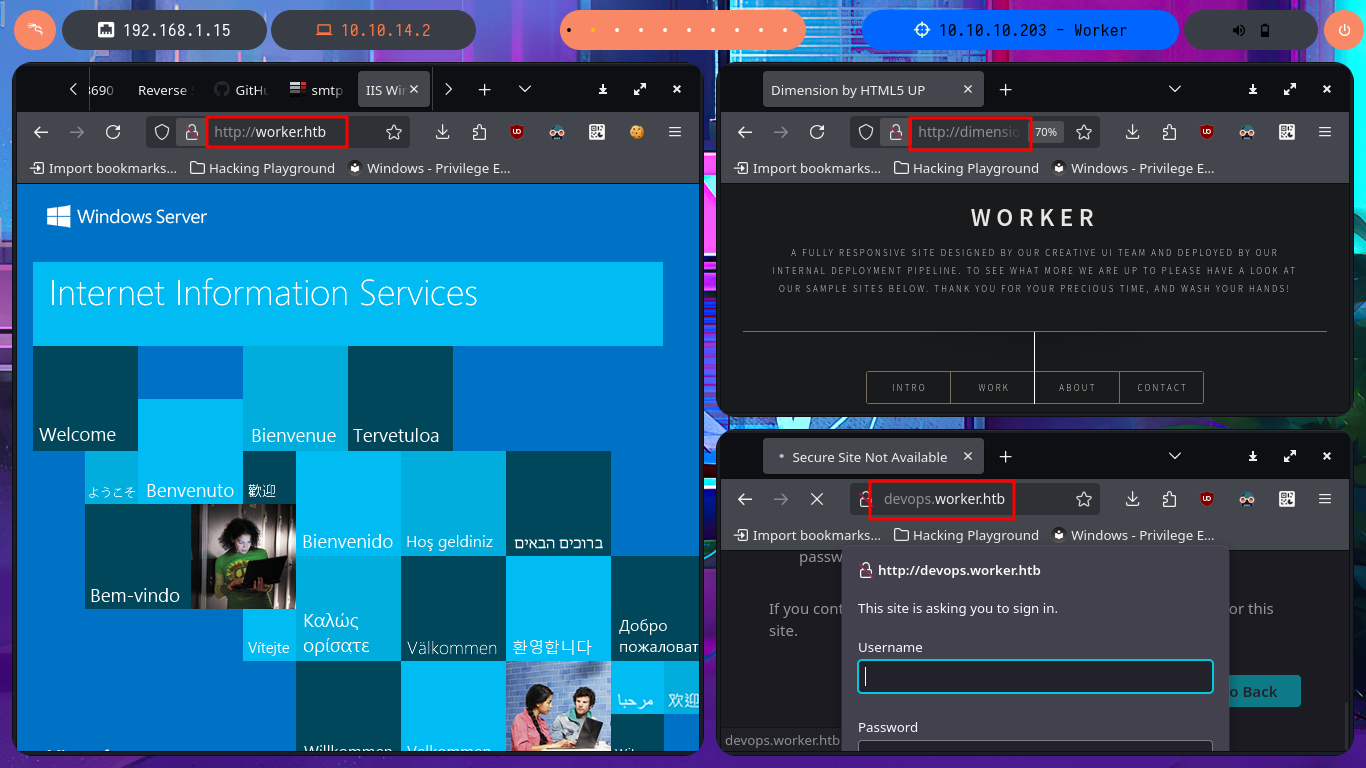
Task: Switch to the smtp tab
Action: 317,90
